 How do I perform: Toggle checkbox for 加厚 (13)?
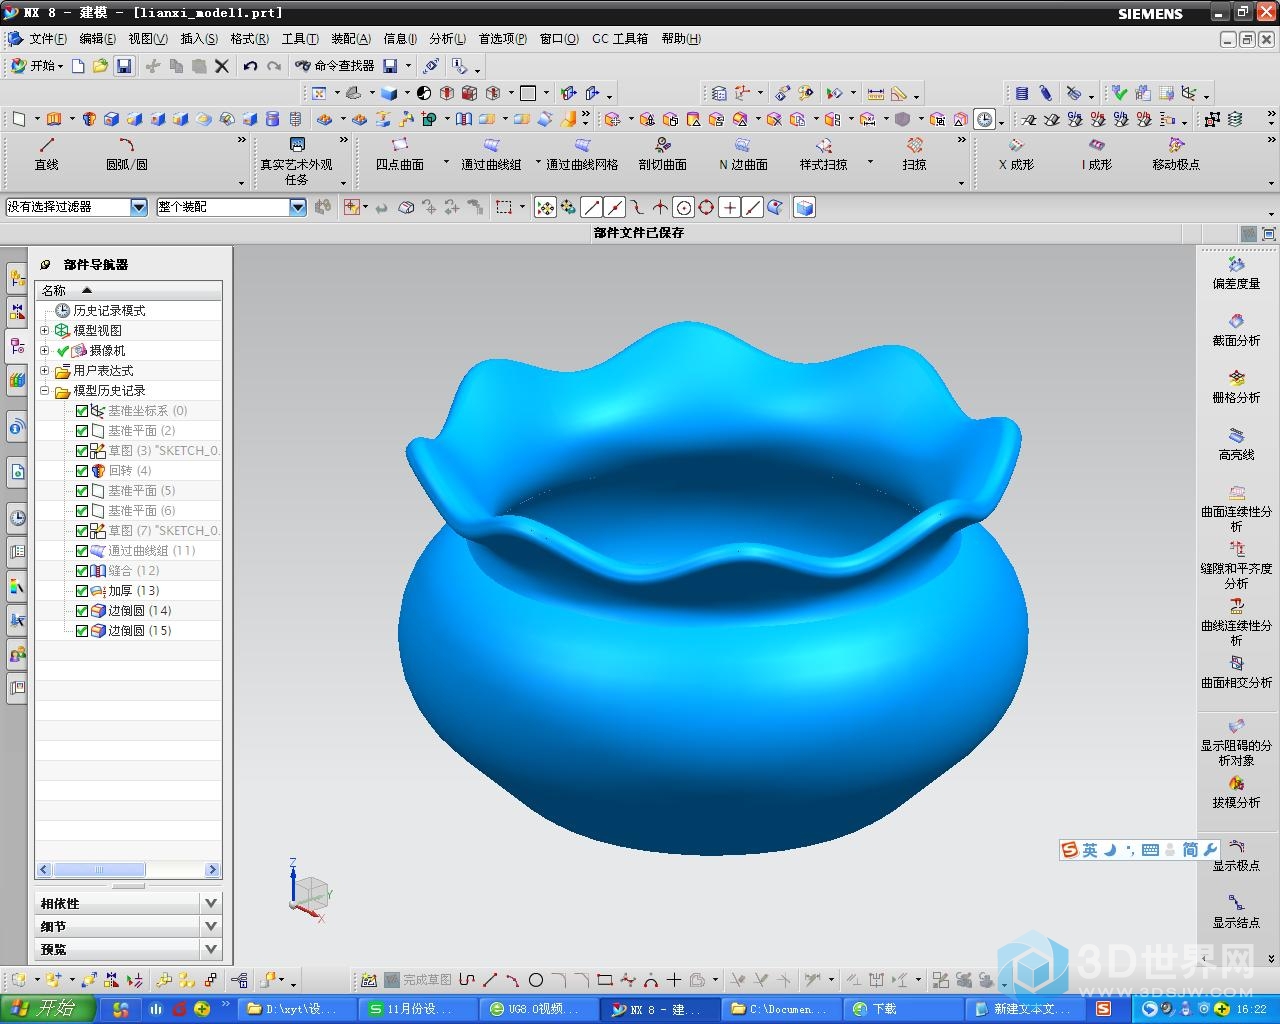[x=82, y=591]
